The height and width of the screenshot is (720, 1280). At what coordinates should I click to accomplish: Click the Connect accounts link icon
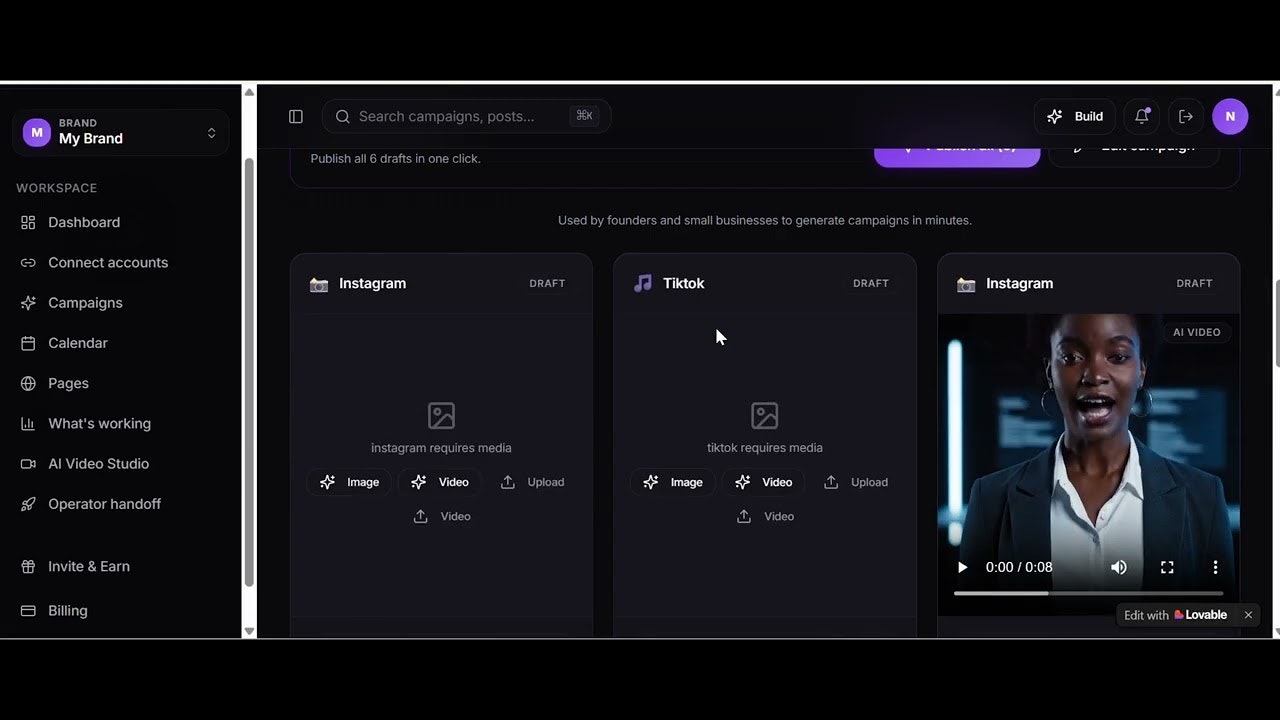(x=28, y=262)
